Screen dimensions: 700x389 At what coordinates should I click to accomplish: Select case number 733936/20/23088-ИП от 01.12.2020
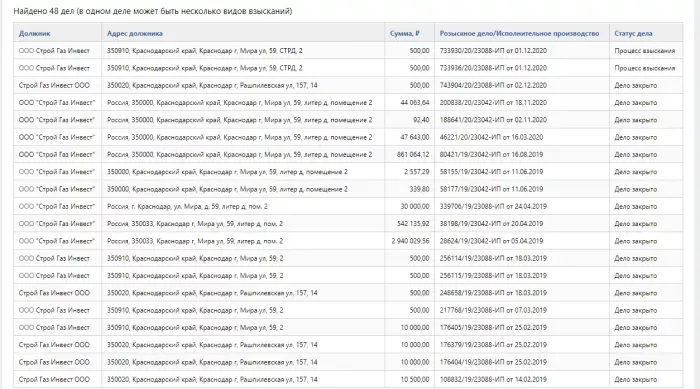(493, 68)
